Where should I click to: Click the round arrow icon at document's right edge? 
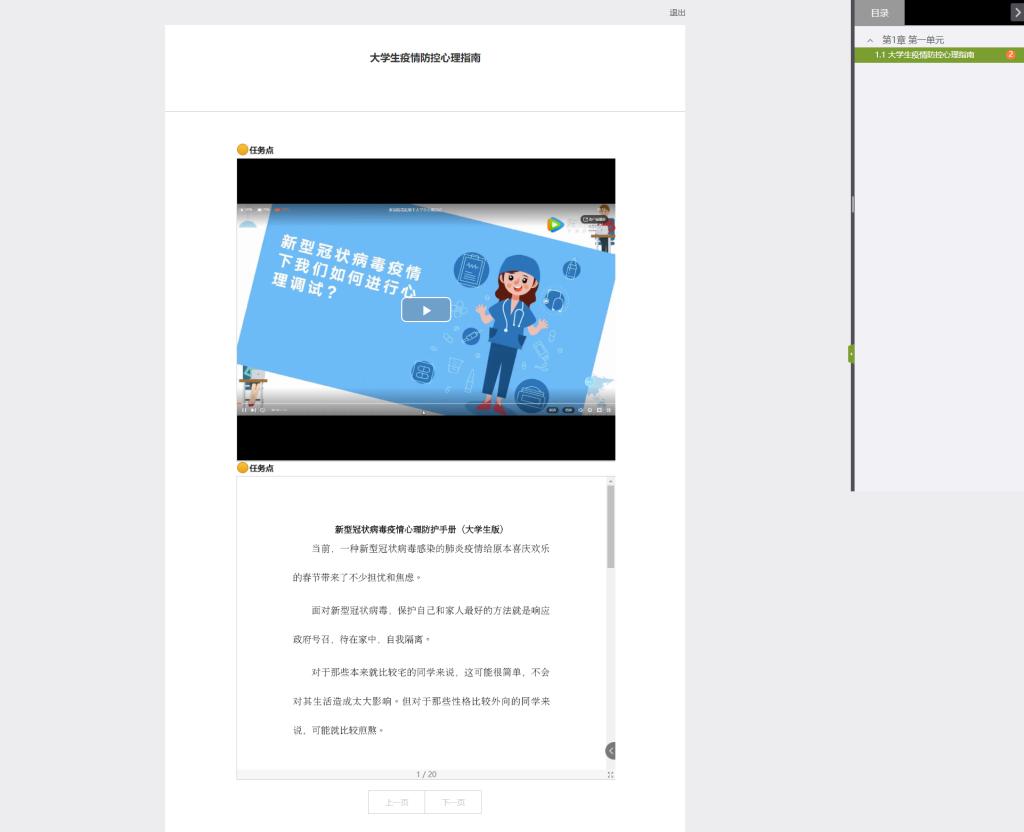tap(610, 750)
